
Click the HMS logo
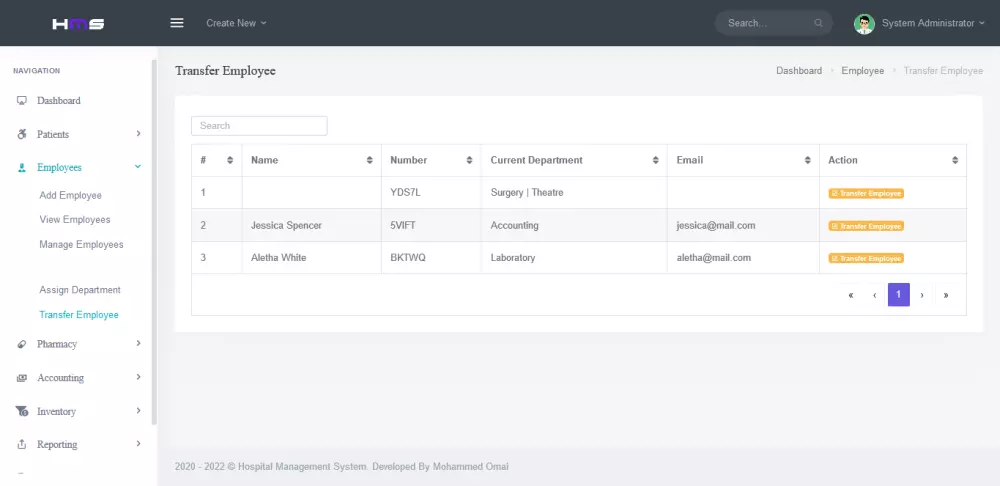[x=78, y=23]
